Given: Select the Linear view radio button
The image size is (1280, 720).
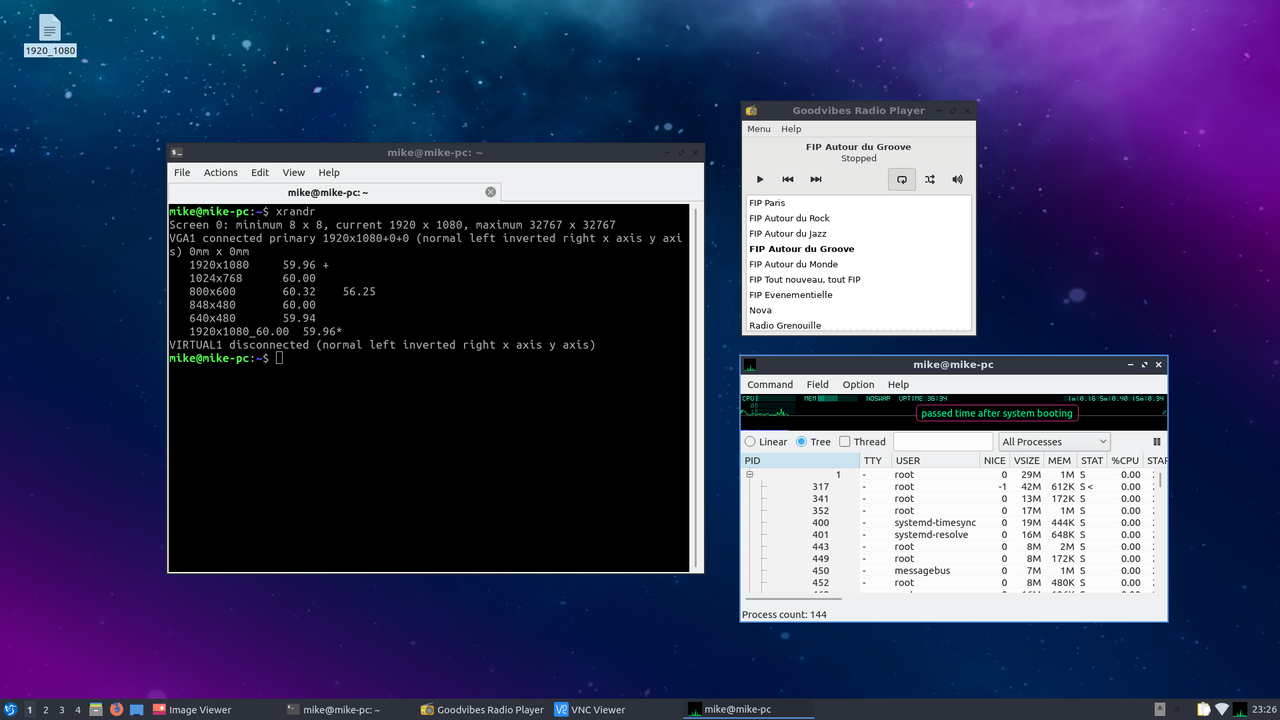Looking at the screenshot, I should click(751, 442).
